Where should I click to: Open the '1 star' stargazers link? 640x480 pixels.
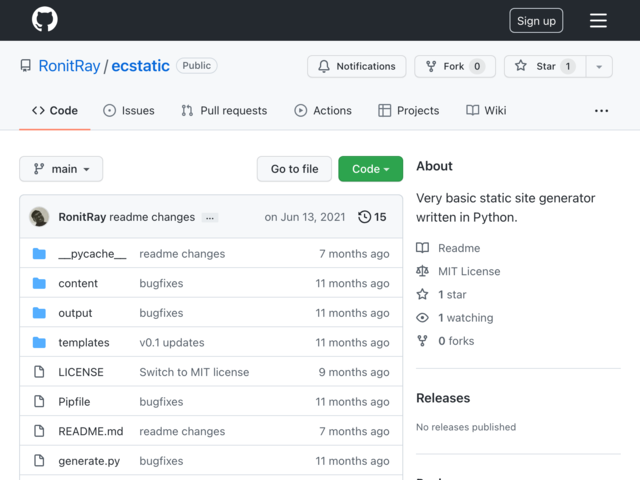tap(452, 295)
